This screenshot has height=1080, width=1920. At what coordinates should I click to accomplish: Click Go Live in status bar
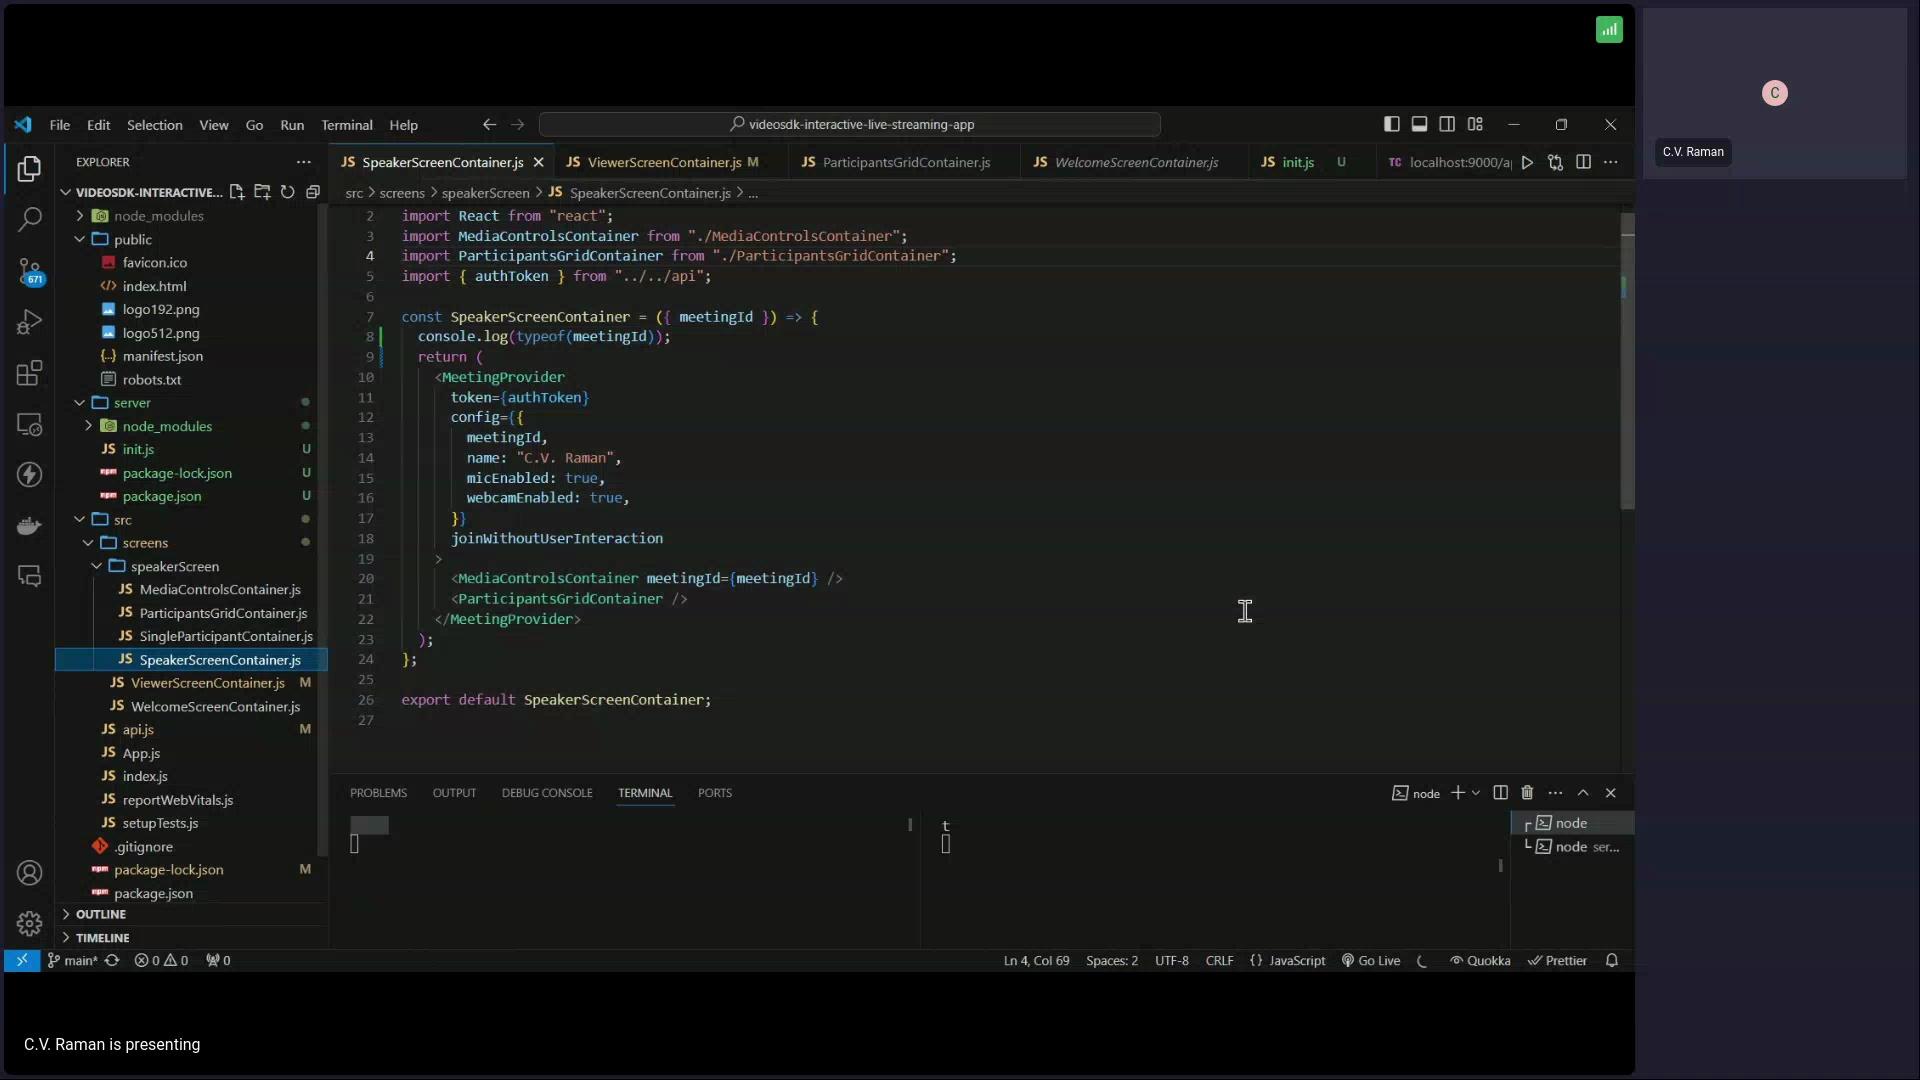coord(1370,961)
